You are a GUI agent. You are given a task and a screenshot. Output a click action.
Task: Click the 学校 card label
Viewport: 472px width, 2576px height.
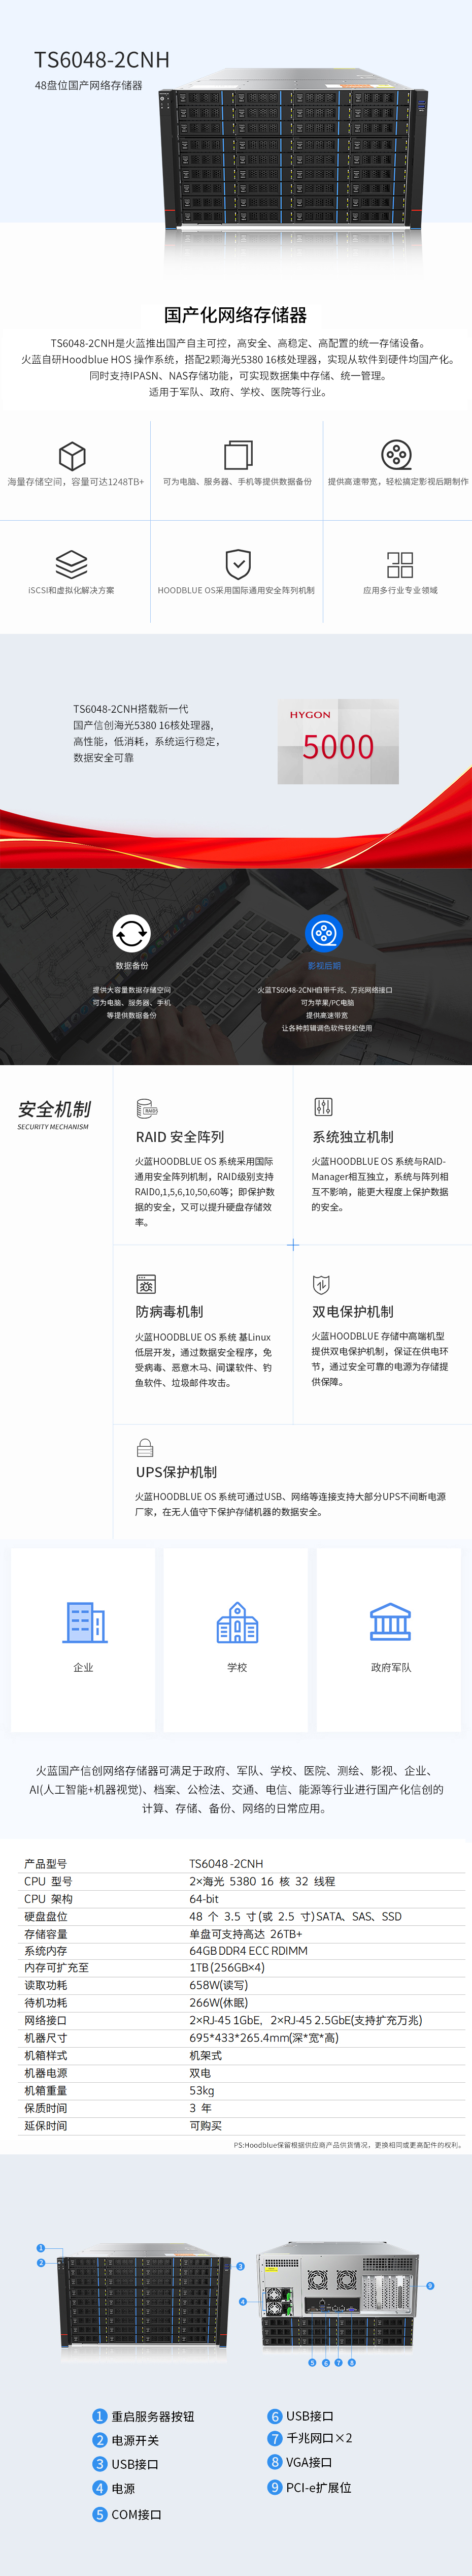[237, 1667]
